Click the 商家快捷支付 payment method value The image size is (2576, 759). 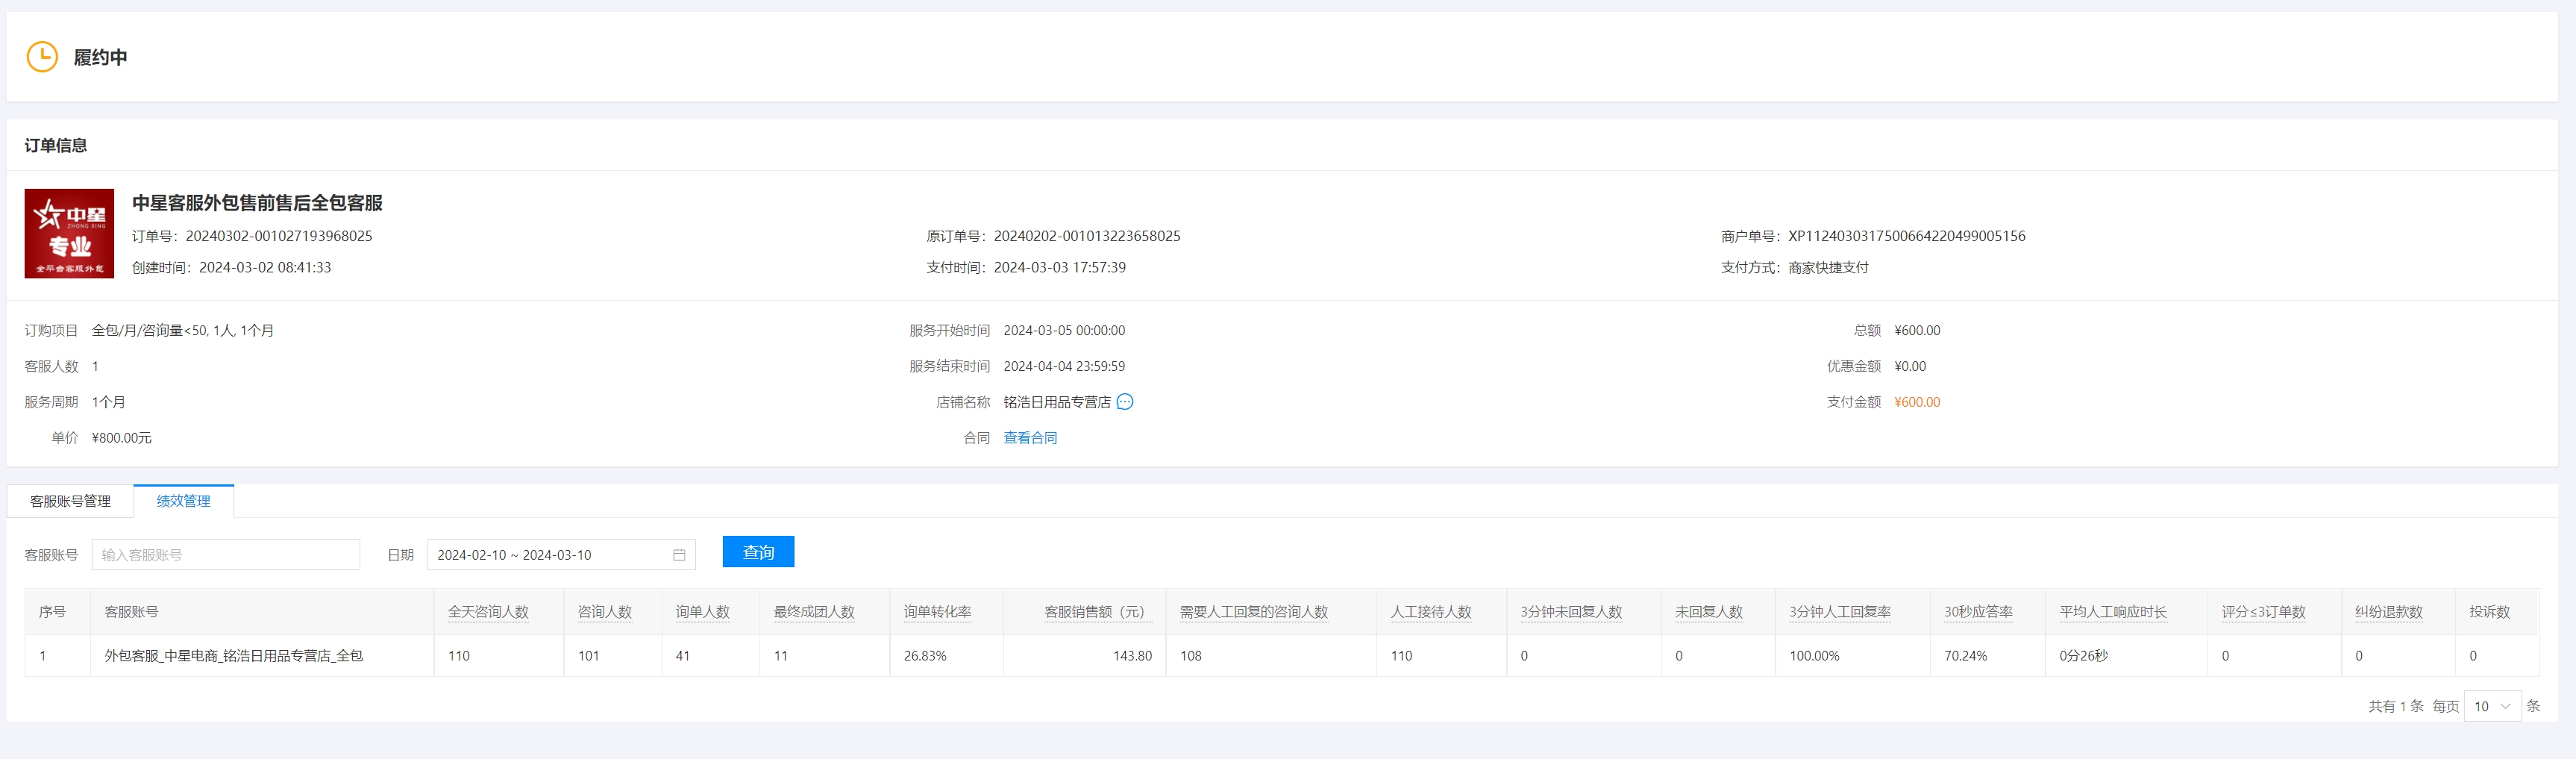(x=1828, y=267)
